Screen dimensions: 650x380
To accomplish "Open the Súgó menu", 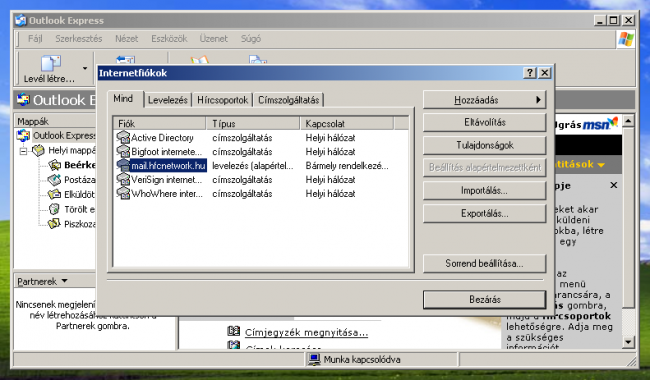I will tap(251, 39).
